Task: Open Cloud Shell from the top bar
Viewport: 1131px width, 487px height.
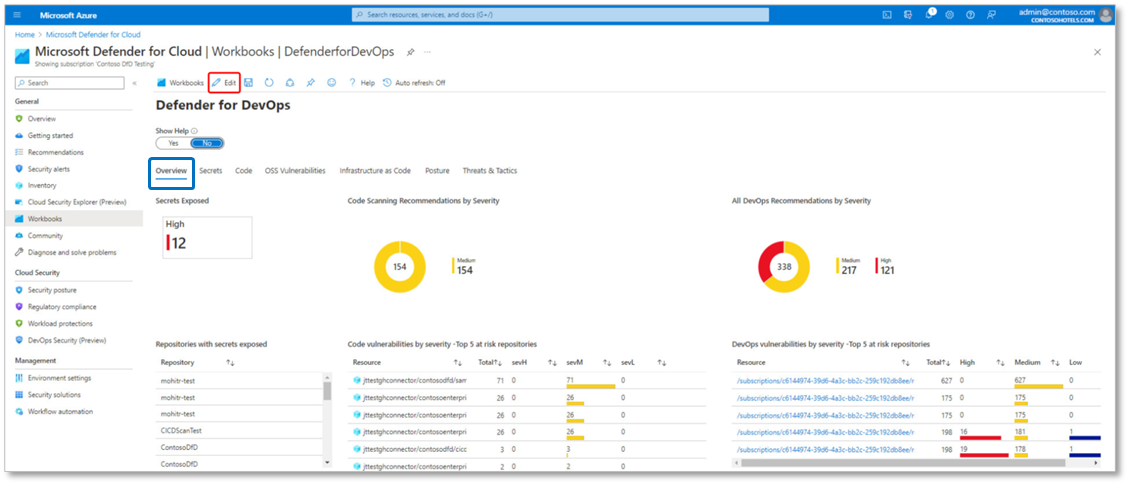Action: point(887,15)
